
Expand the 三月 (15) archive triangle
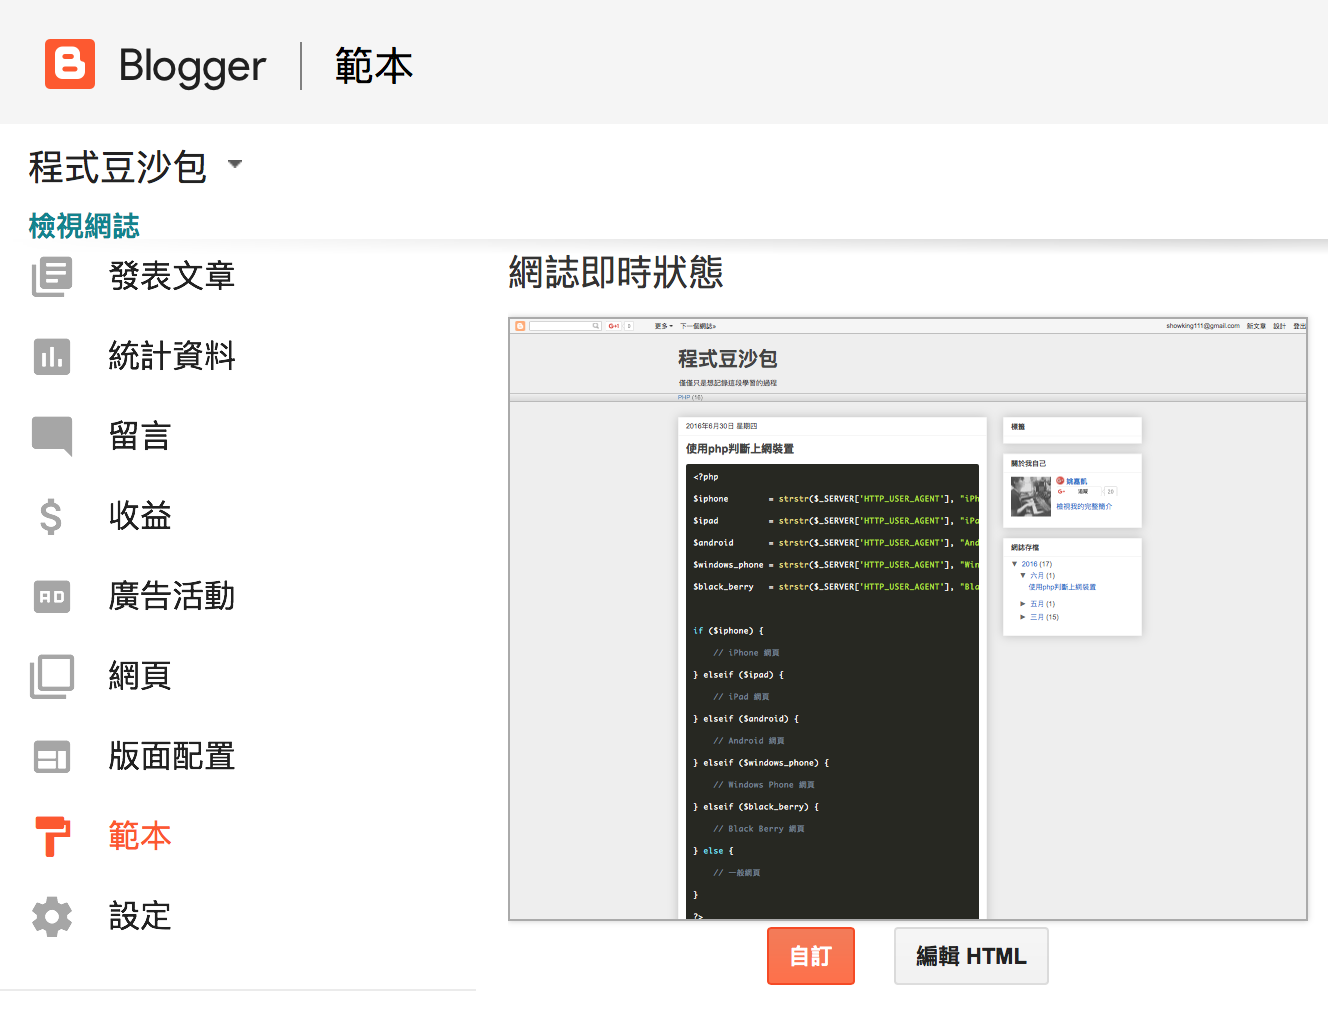click(x=1023, y=617)
